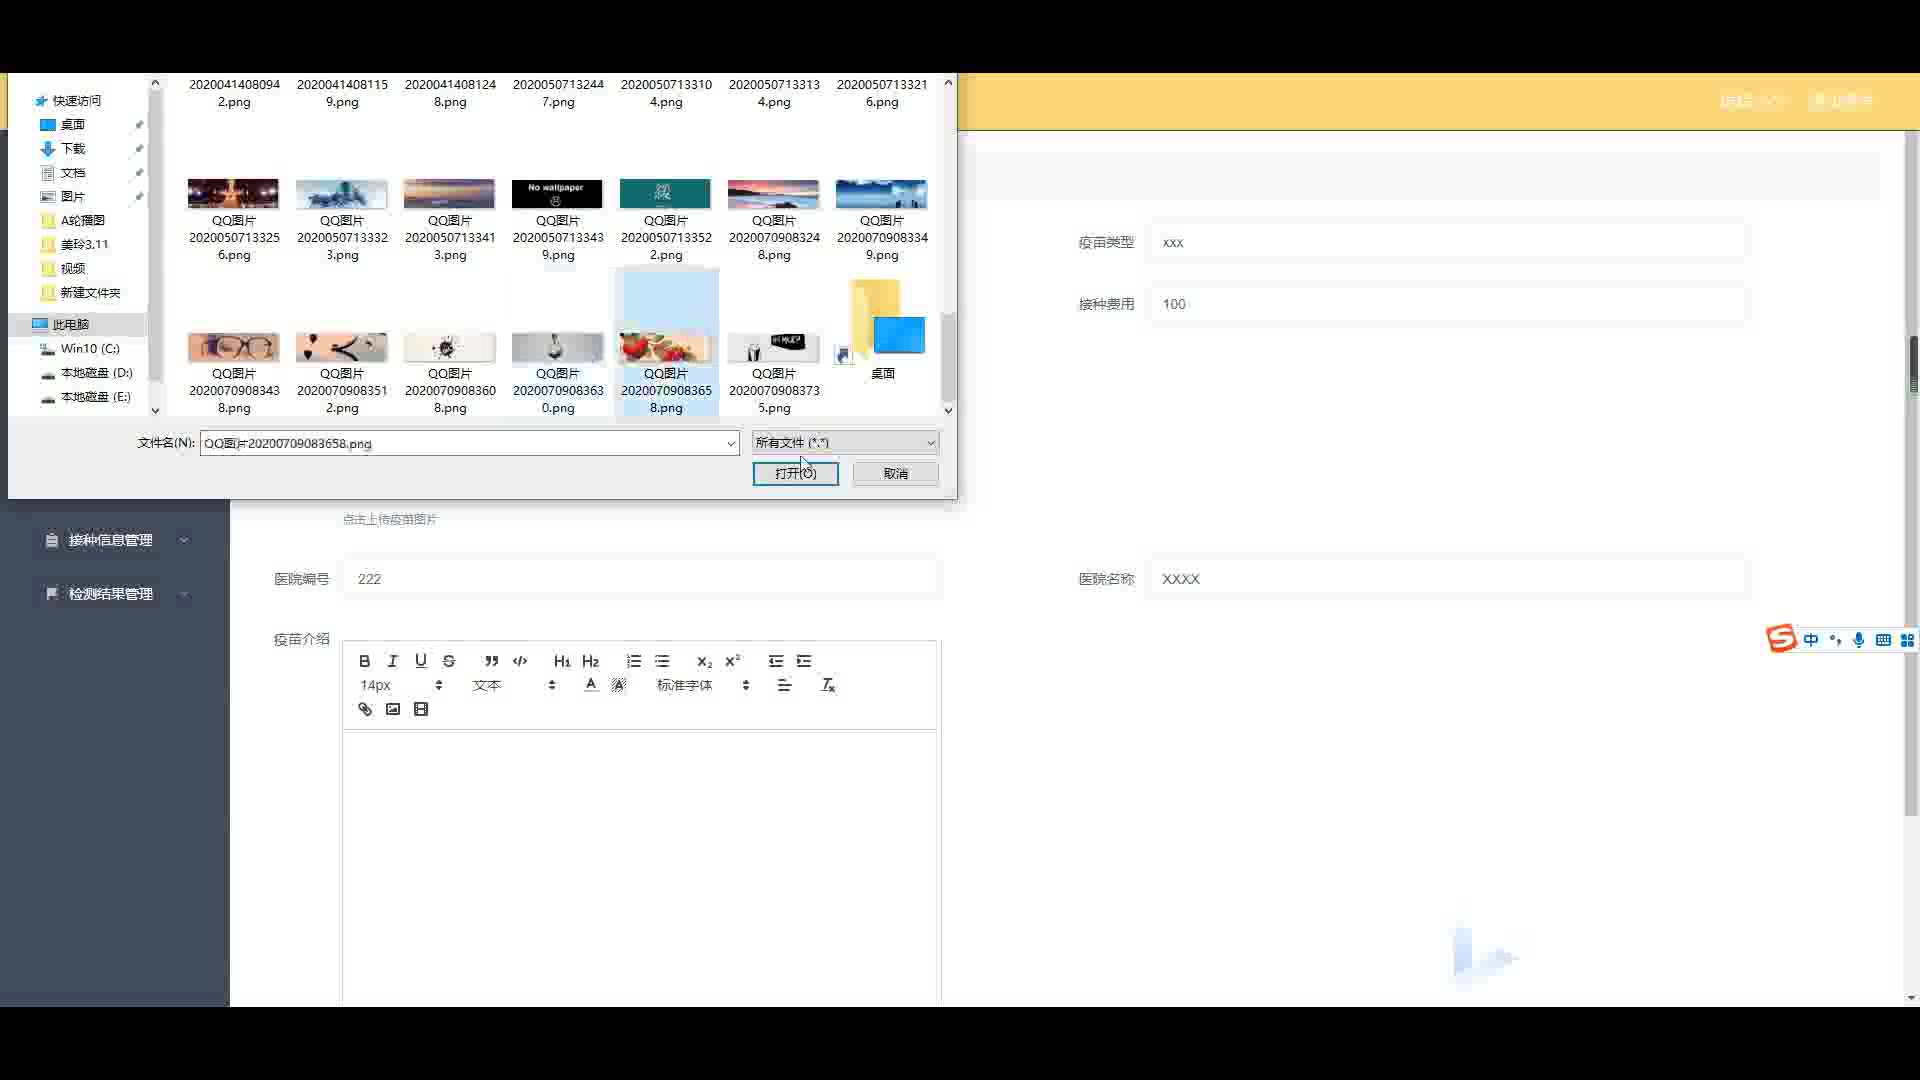Screen dimensions: 1920x1080
Task: Insert a blockquote in the editor
Action: pyautogui.click(x=491, y=661)
